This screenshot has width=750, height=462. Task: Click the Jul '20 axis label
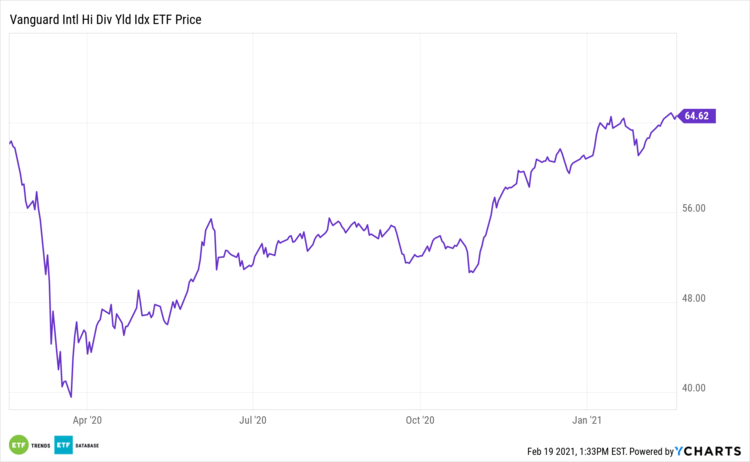tap(255, 422)
